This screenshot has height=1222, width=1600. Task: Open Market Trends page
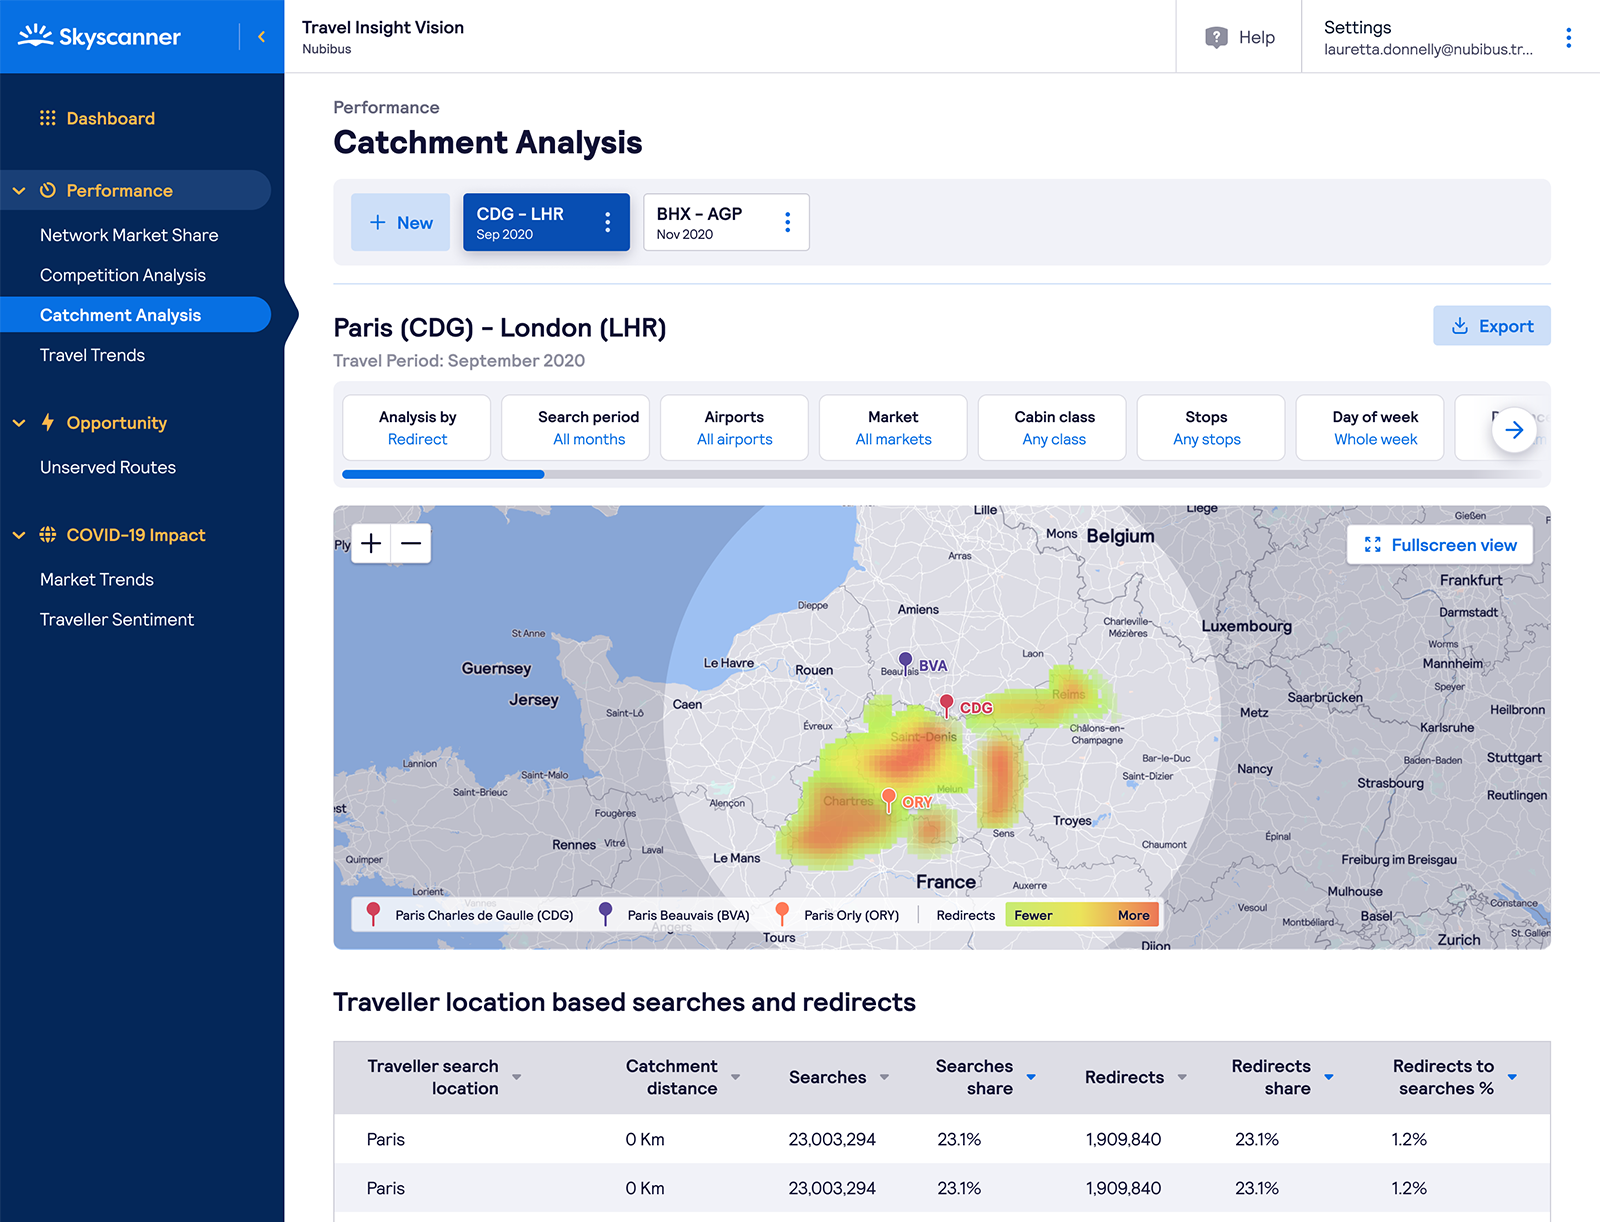click(x=97, y=579)
